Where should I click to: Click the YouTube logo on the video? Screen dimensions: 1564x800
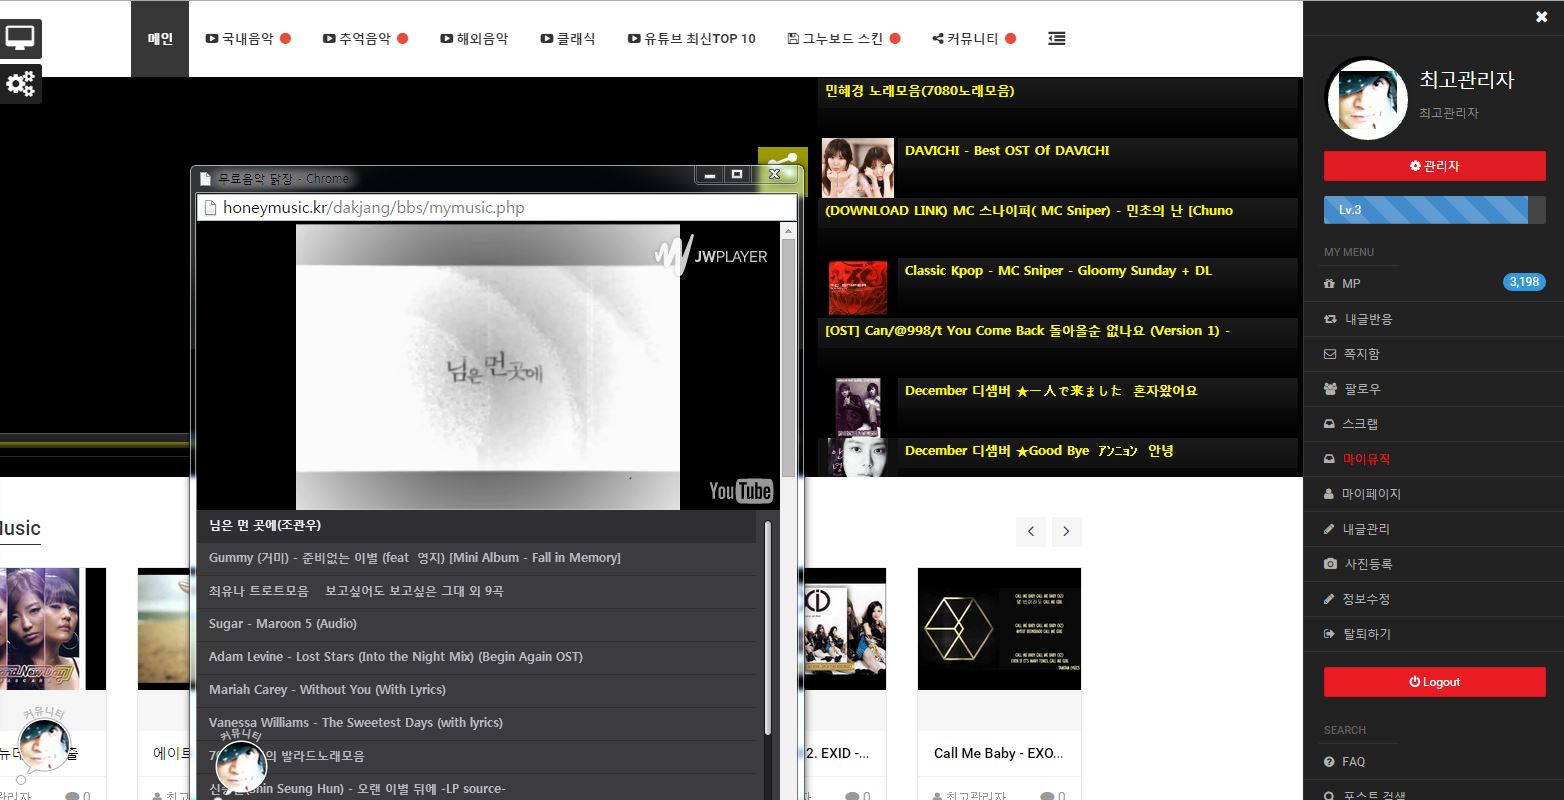click(741, 490)
